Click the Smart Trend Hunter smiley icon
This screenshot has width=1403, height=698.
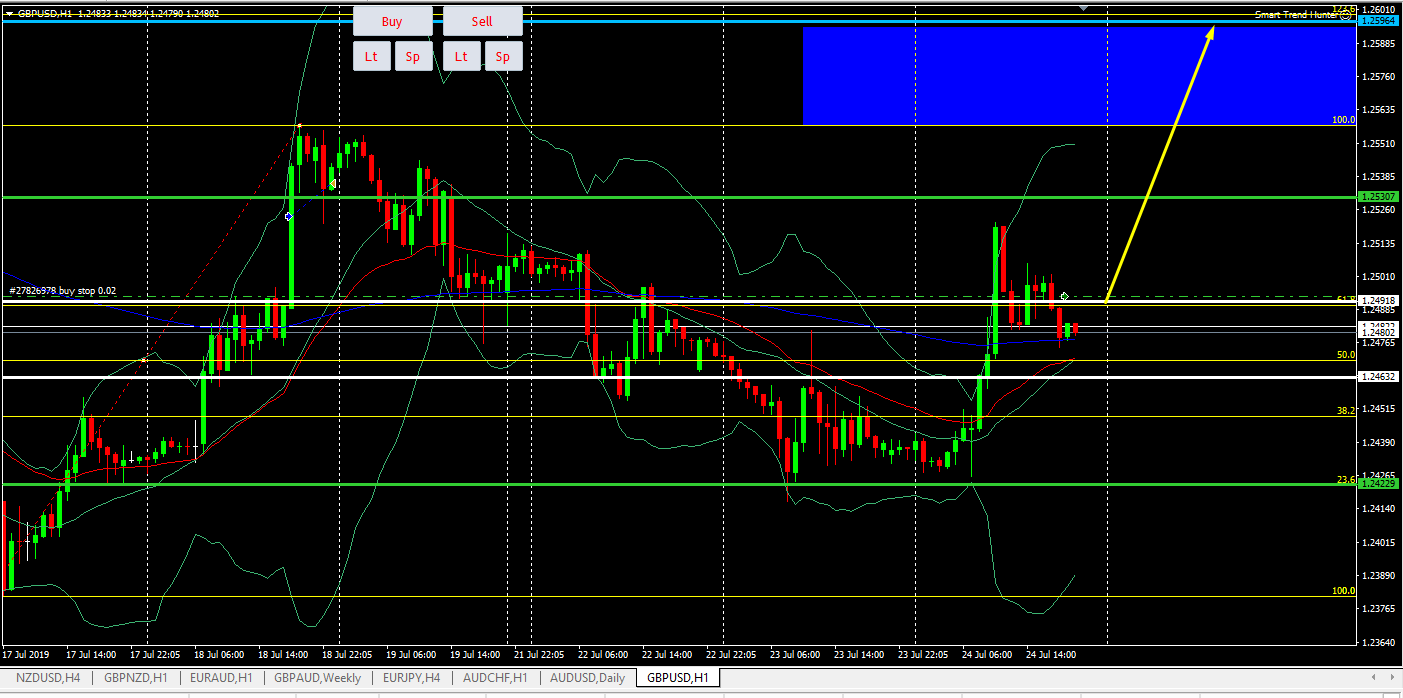1345,15
